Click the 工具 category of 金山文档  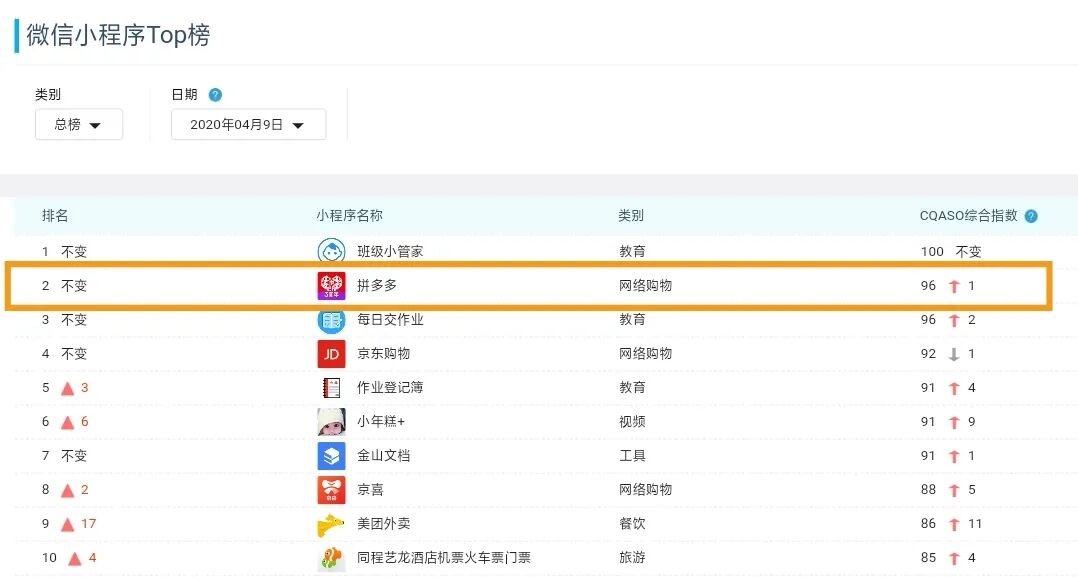pos(632,455)
